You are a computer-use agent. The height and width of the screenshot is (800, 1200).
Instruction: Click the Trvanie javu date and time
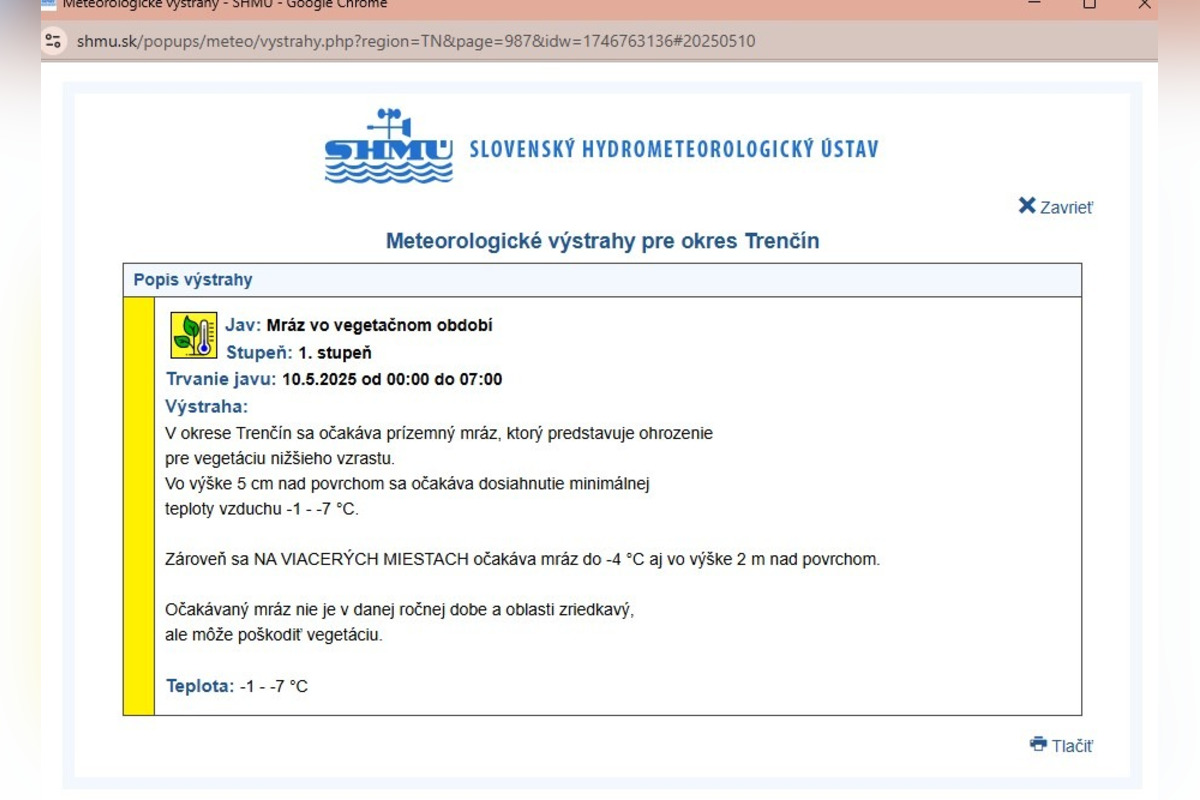point(392,379)
